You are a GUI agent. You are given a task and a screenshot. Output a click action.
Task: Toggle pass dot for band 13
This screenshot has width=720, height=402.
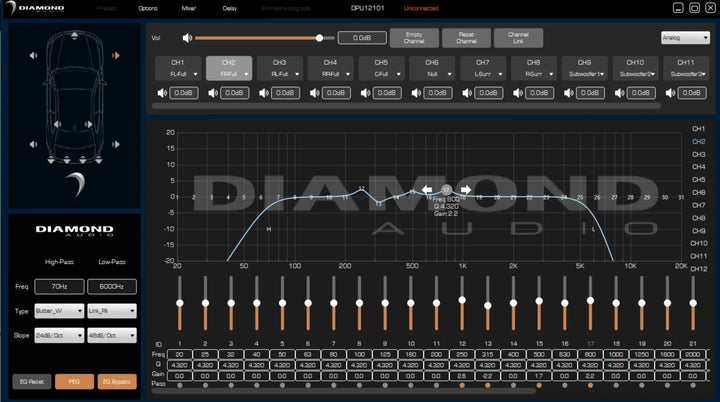(x=488, y=385)
